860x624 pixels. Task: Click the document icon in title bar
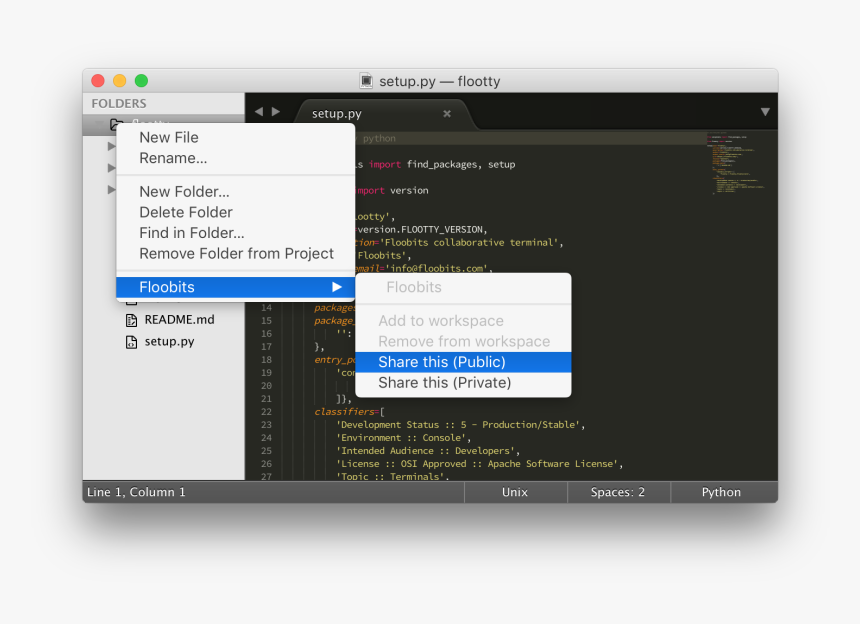click(366, 81)
